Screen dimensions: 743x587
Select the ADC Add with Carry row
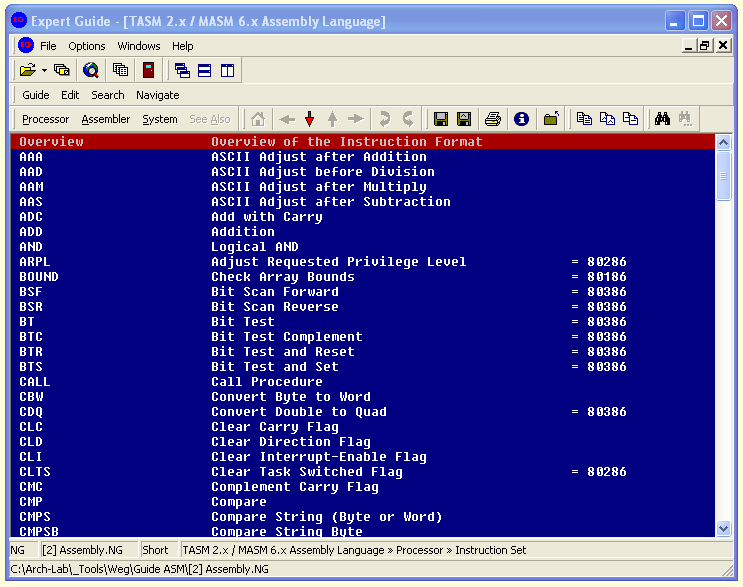coord(362,217)
